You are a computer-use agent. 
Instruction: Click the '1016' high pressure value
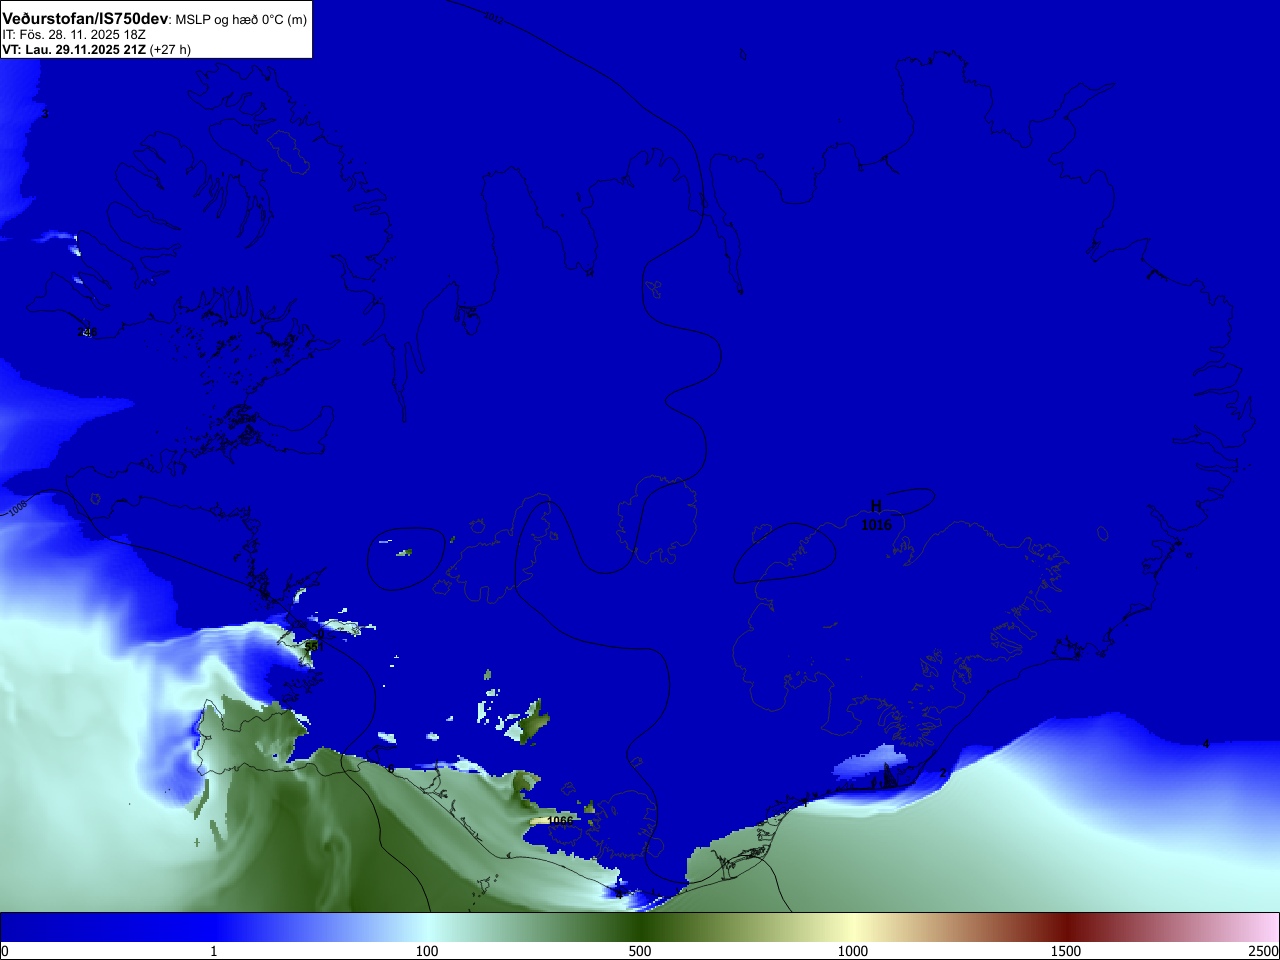pyautogui.click(x=876, y=525)
